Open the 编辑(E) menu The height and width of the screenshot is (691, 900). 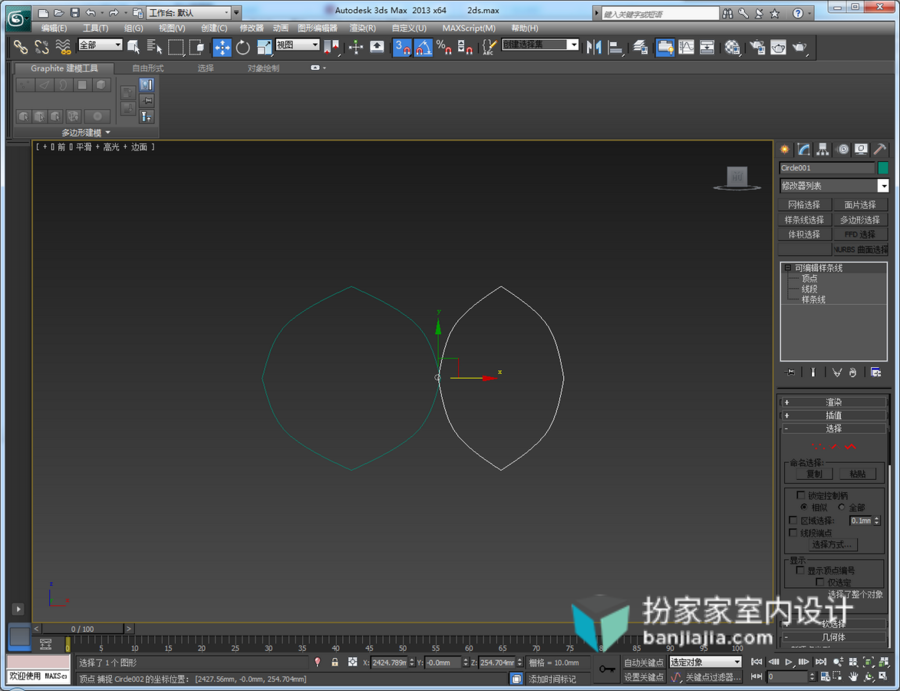54,28
